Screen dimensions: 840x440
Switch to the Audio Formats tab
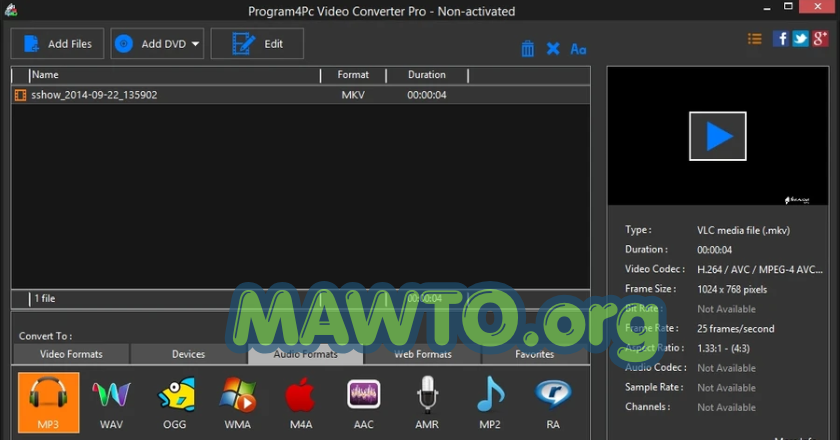305,354
